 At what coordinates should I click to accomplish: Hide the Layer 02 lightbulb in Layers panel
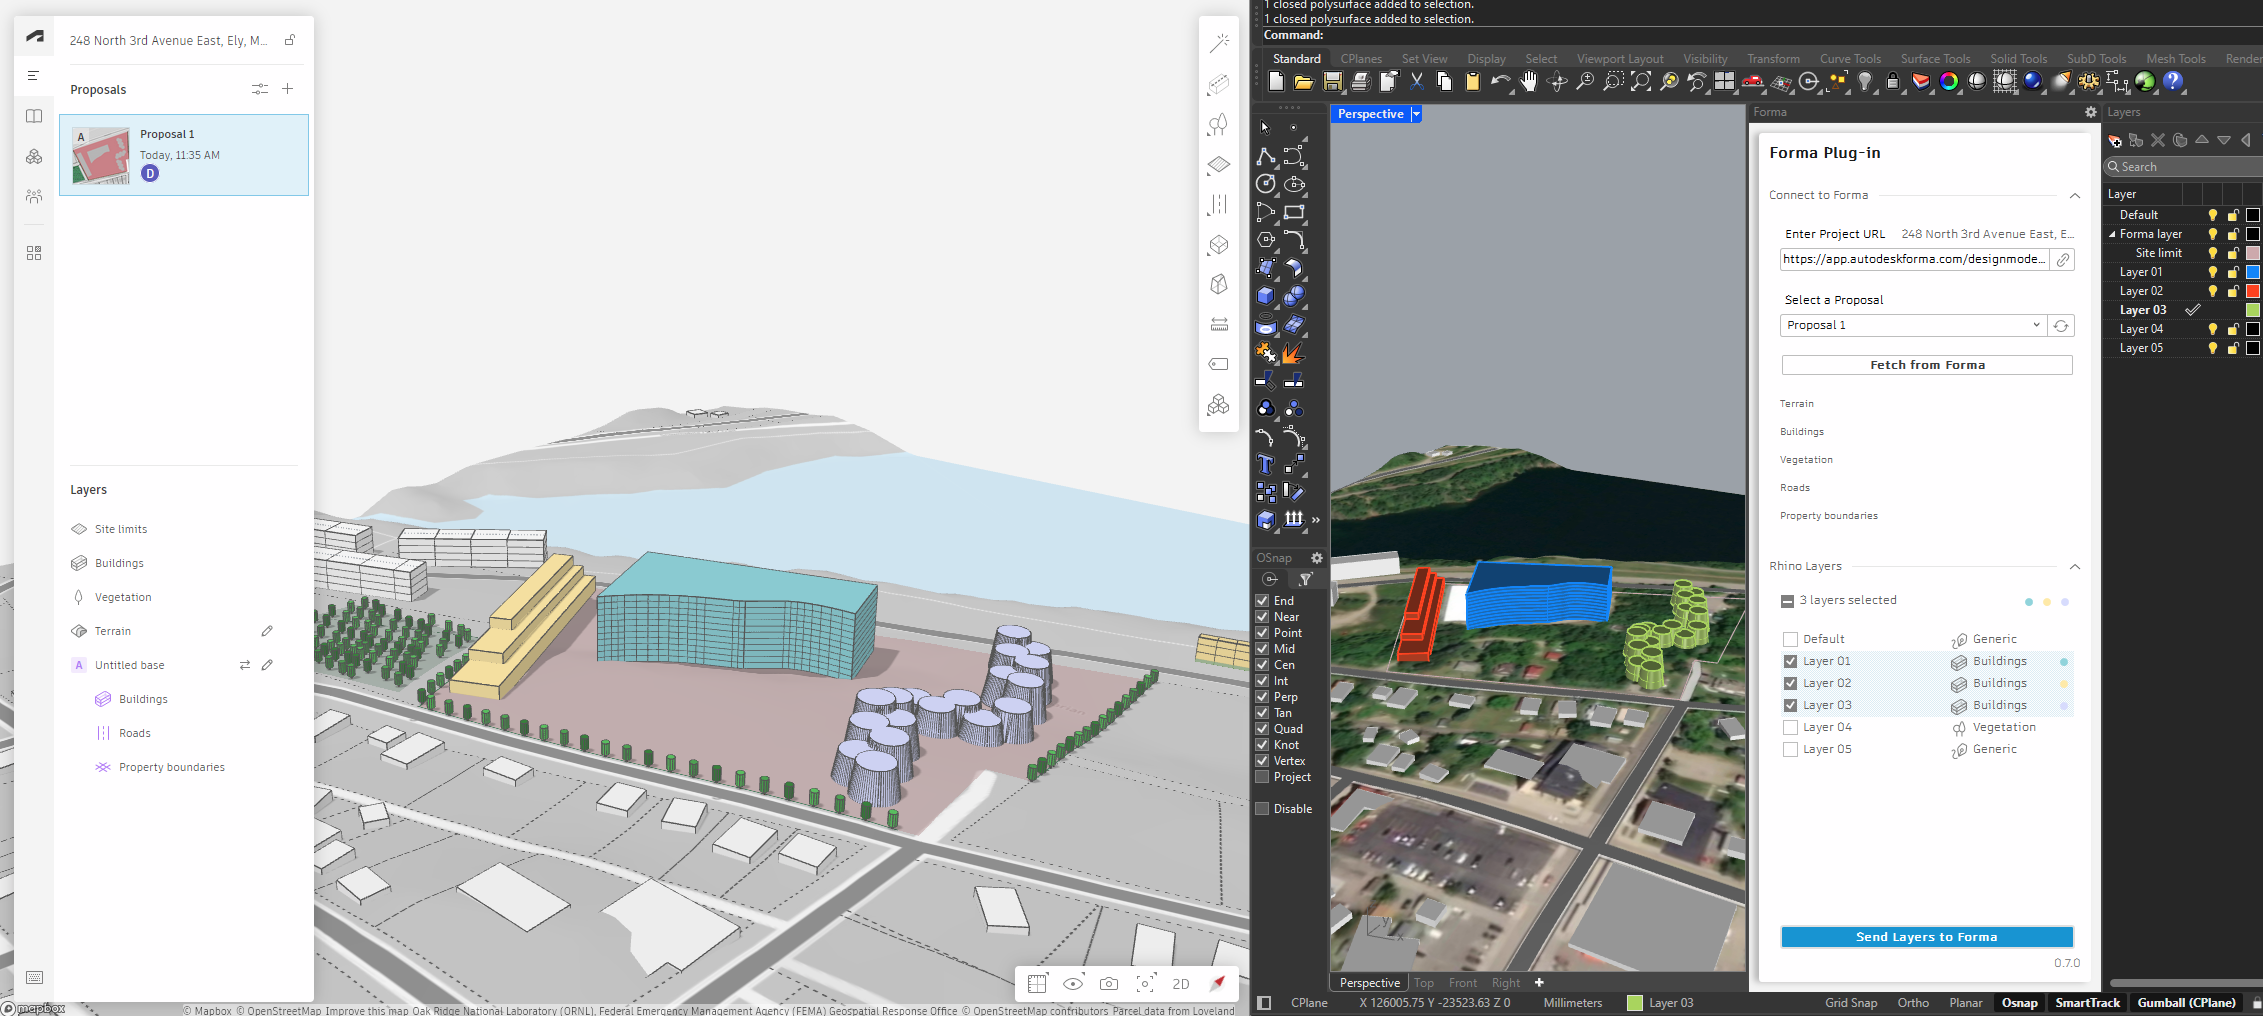tap(2212, 291)
